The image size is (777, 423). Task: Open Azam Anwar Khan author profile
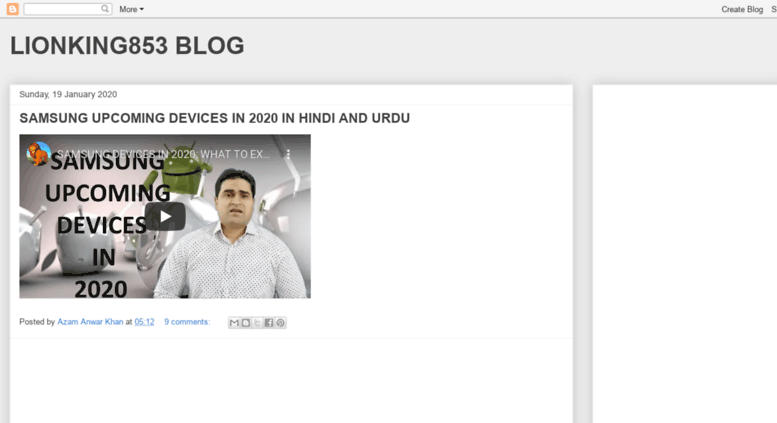tap(90, 322)
